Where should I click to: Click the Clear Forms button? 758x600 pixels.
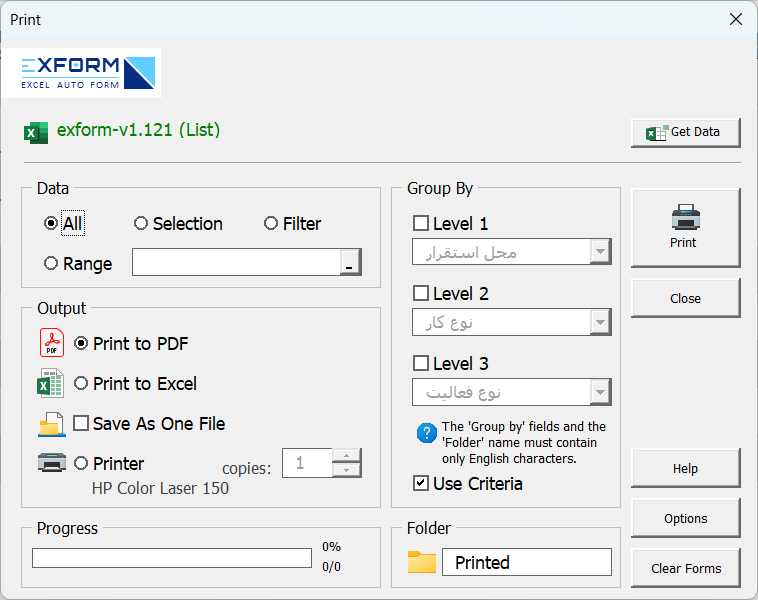point(685,568)
